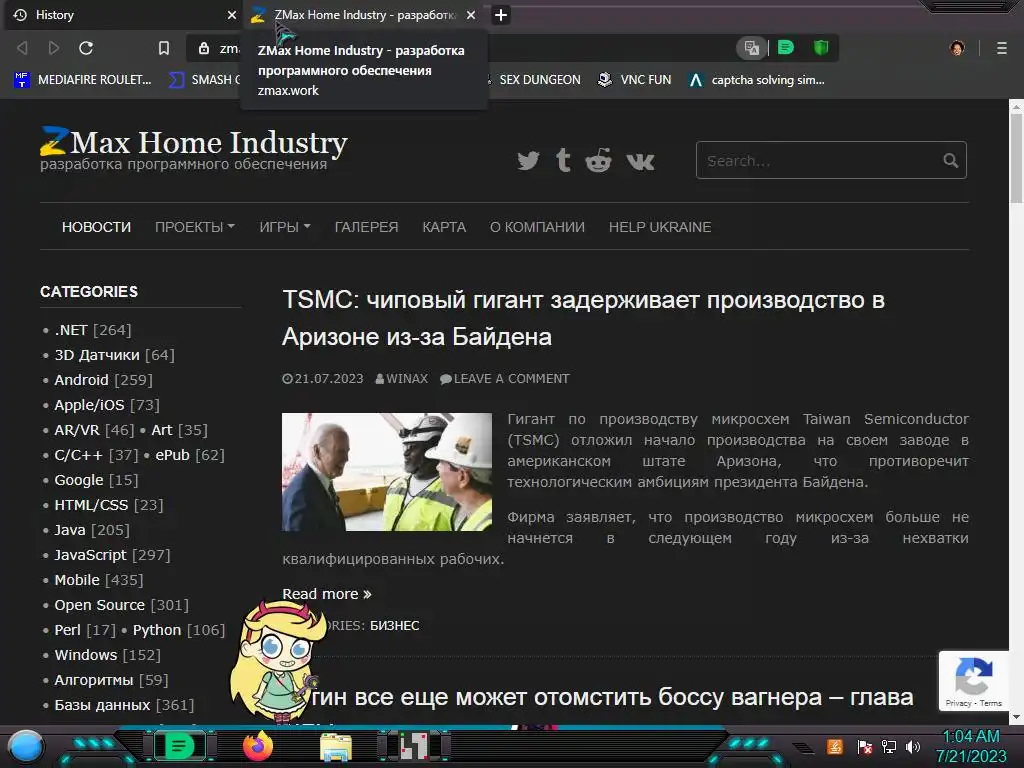Click the reCAPTCHA badge
This screenshot has width=1024, height=768.
click(974, 682)
